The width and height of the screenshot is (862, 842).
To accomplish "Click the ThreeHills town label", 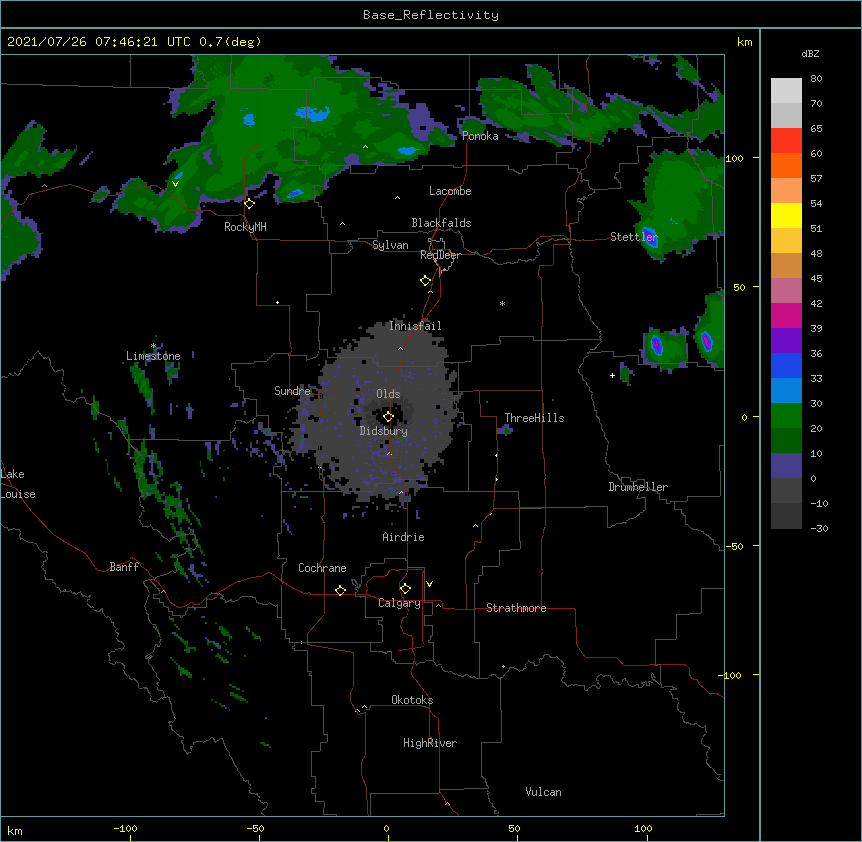I will (x=534, y=418).
